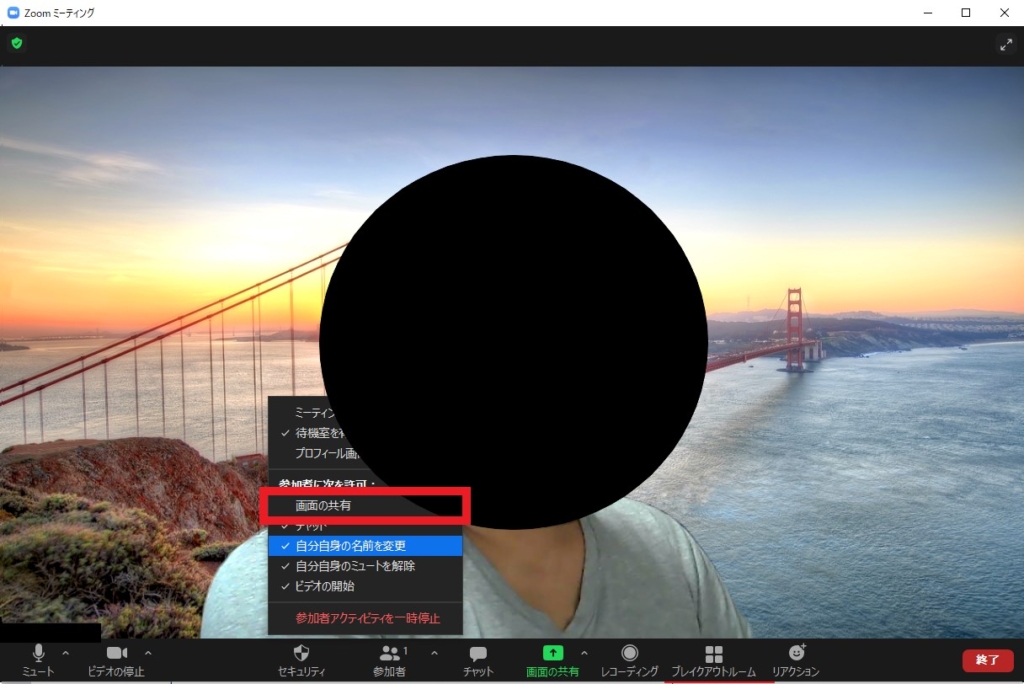
Task: Open Reactions smiley icon
Action: pyautogui.click(x=797, y=652)
